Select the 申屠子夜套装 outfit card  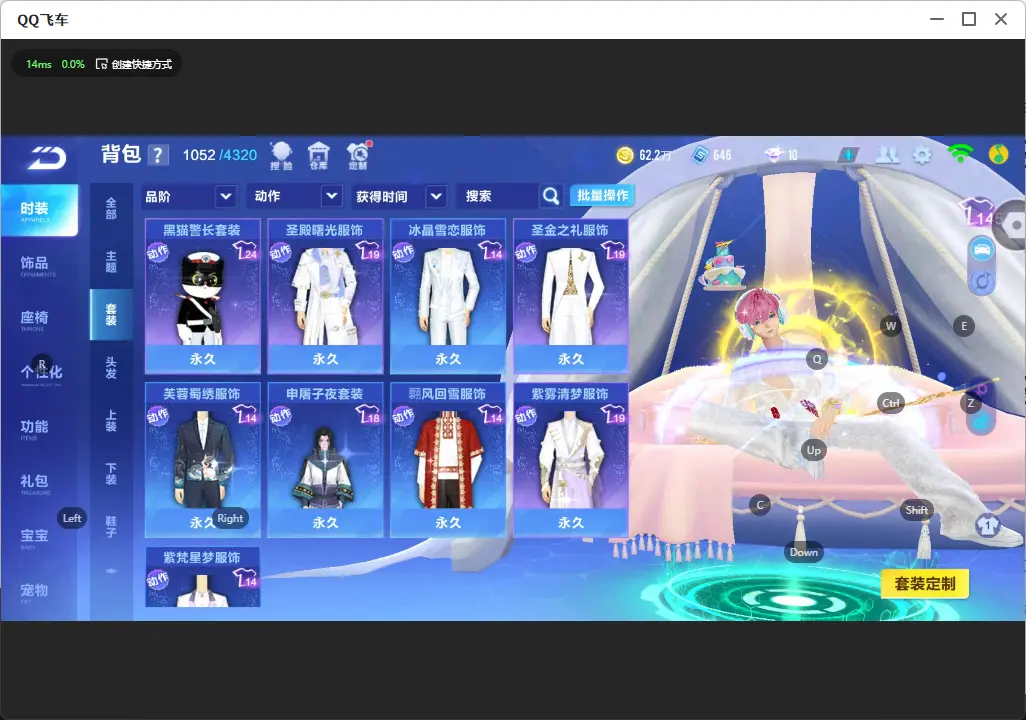(x=325, y=460)
